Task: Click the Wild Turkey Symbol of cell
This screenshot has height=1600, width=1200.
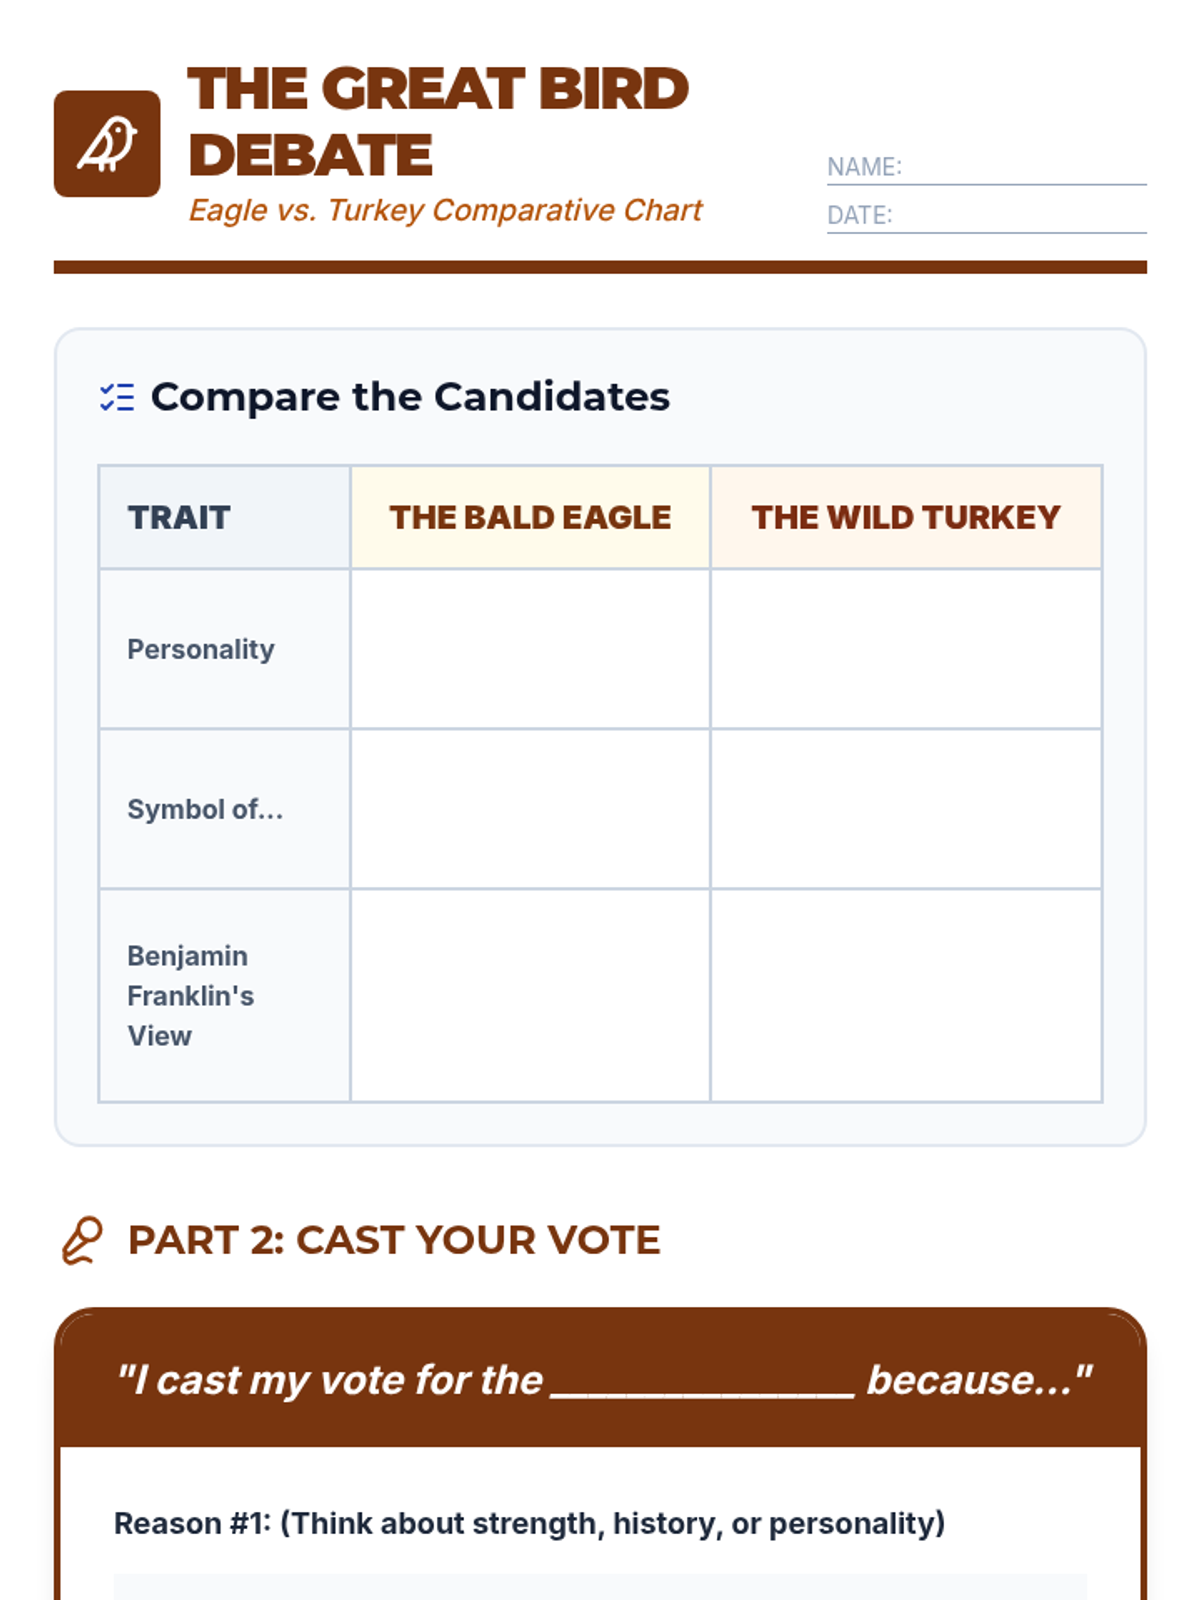Action: pyautogui.click(x=906, y=809)
